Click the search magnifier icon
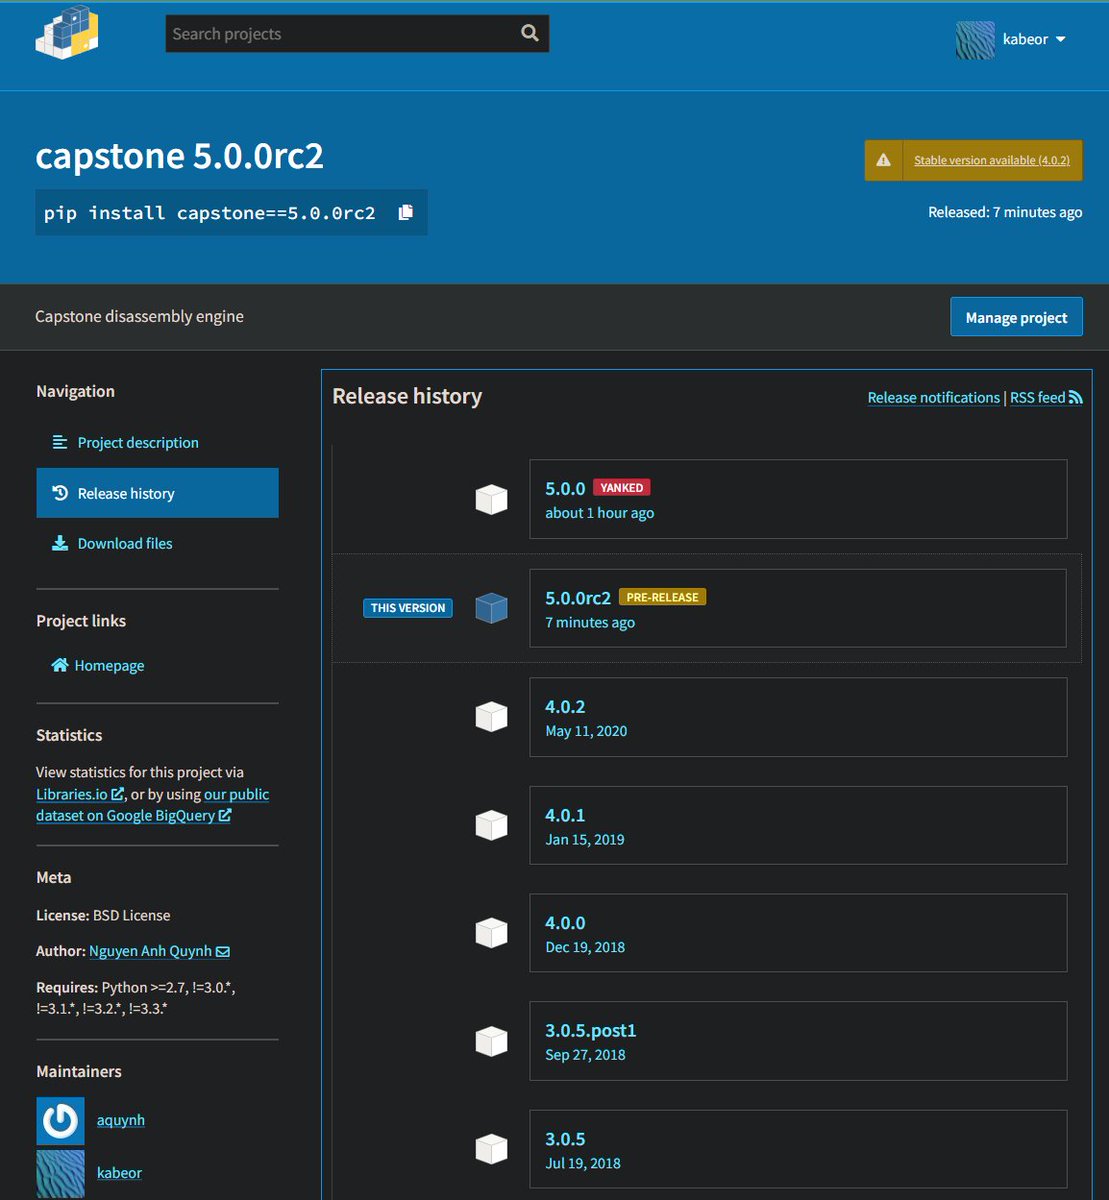Screen dimensions: 1109x1200 530,34
